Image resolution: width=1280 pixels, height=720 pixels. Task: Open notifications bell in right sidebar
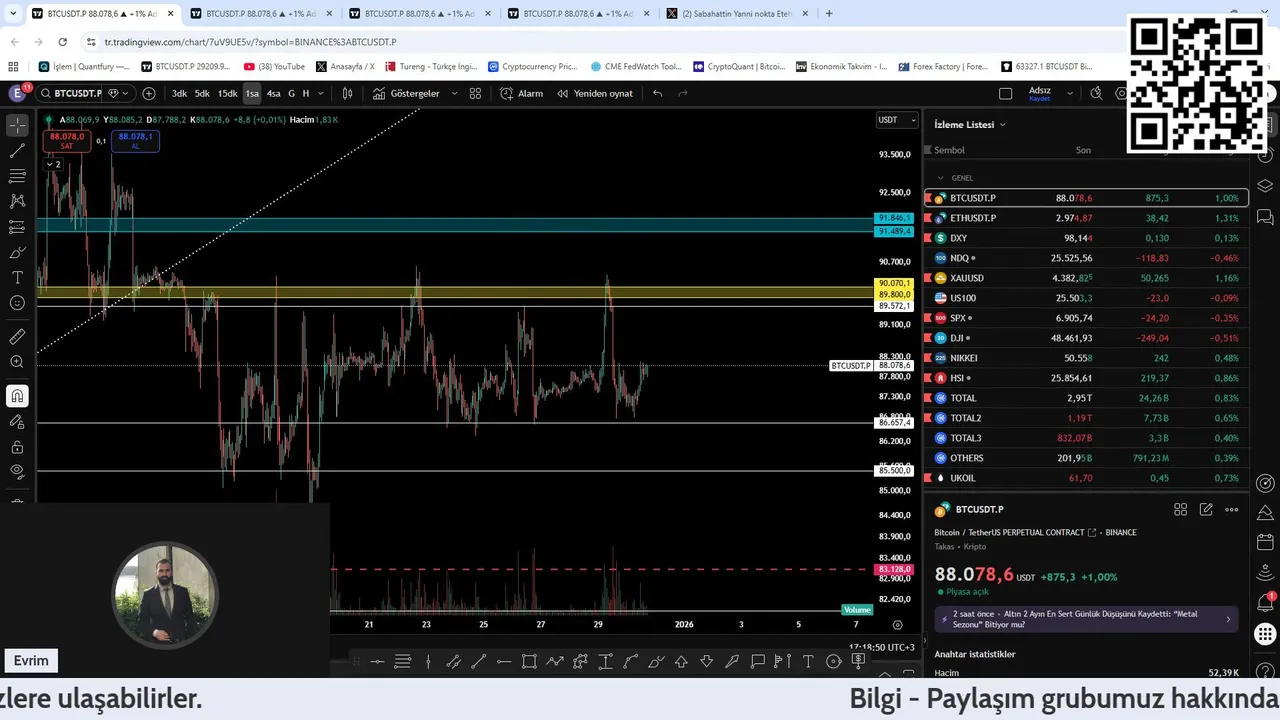tap(1265, 603)
